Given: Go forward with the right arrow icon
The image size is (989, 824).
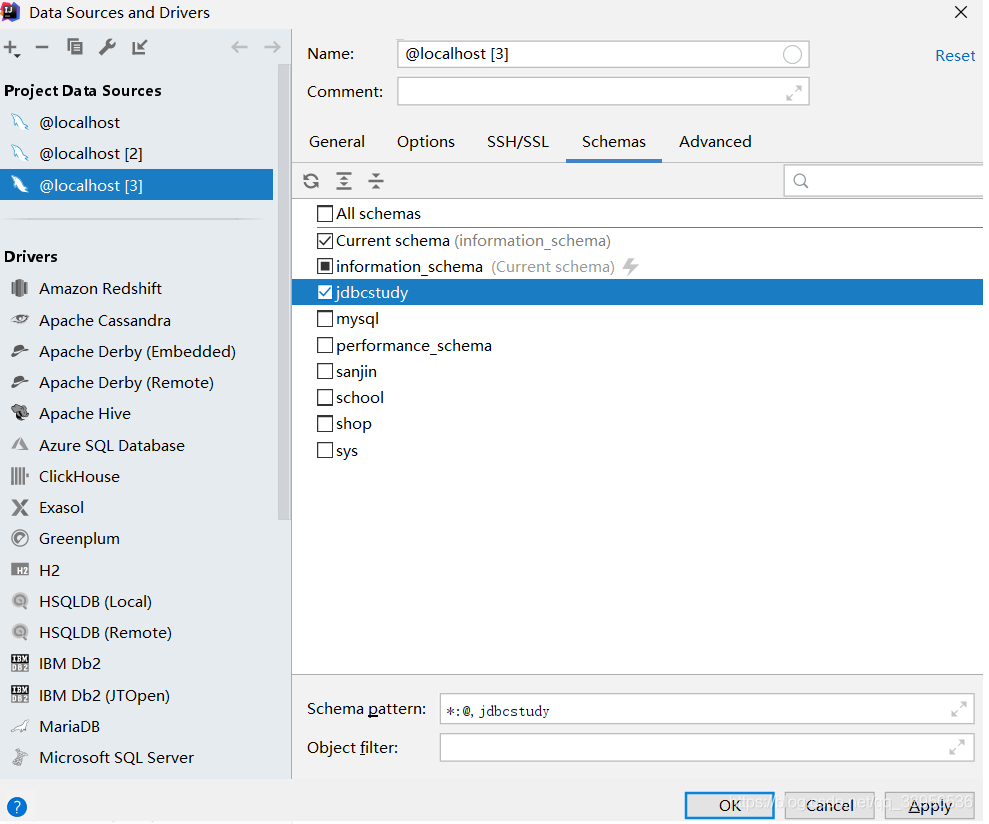Looking at the screenshot, I should 272,47.
